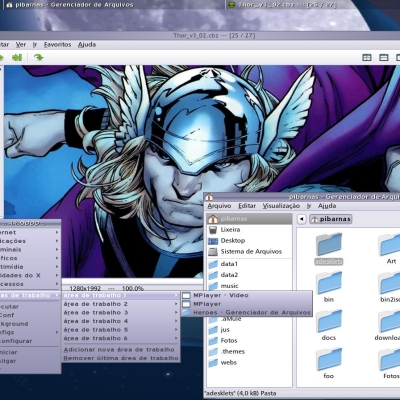Image resolution: width=400 pixels, height=400 pixels.
Task: Click the '"adesklets" (4,0 kB) Pasta' status text
Action: 240,393
